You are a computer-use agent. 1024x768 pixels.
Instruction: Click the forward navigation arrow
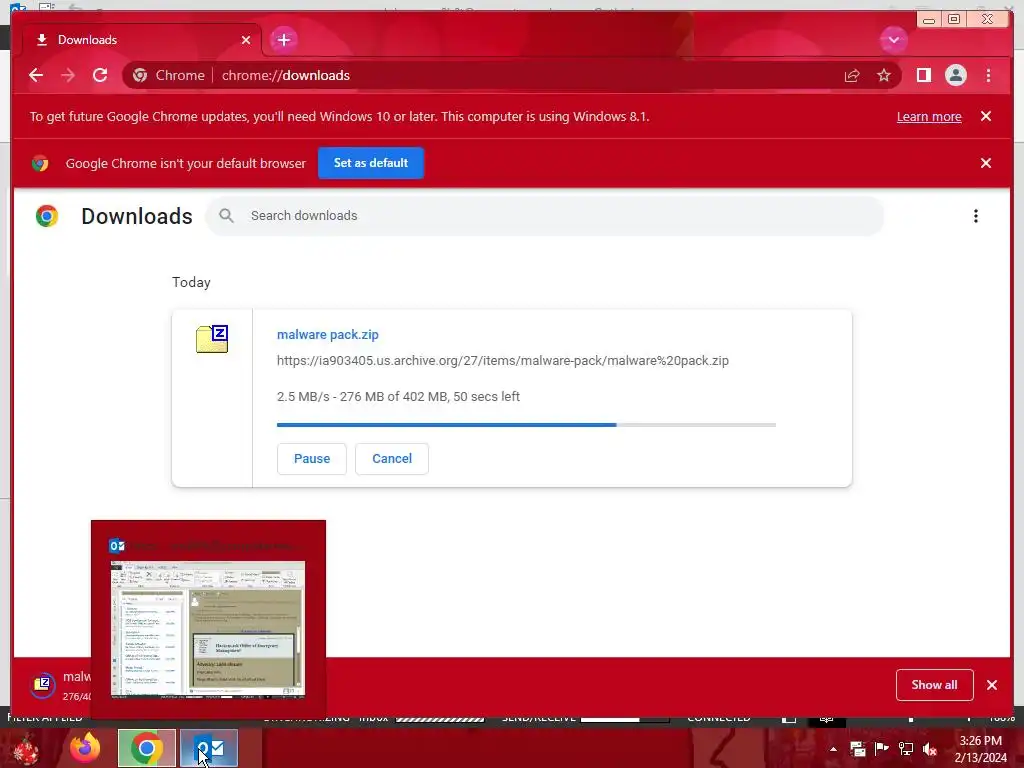(68, 75)
